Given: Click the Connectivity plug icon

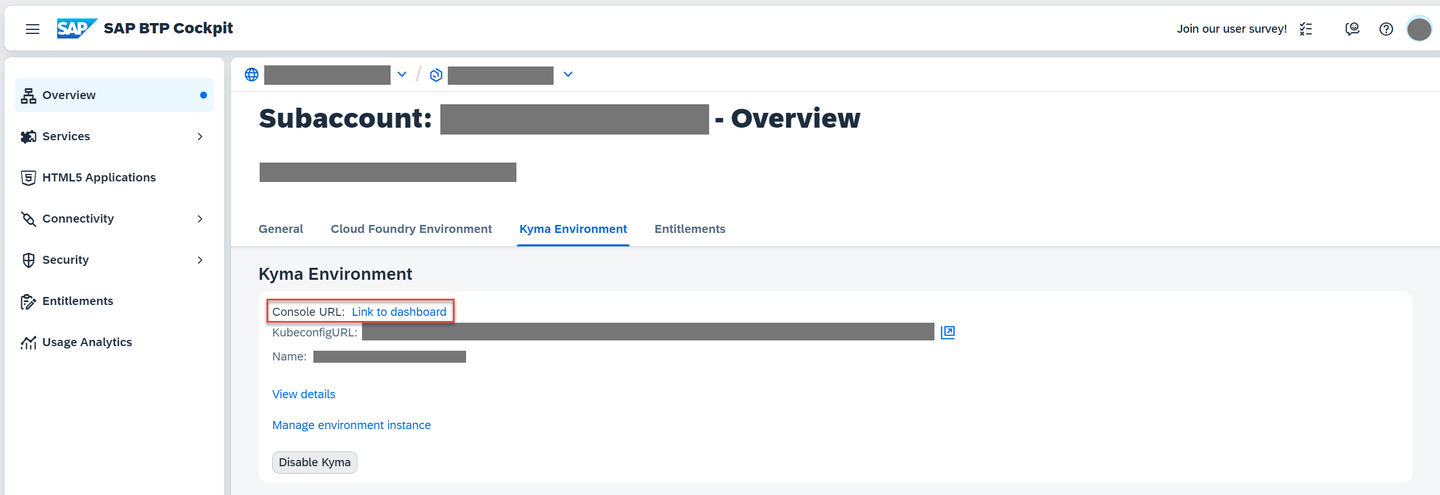Looking at the screenshot, I should (x=29, y=218).
